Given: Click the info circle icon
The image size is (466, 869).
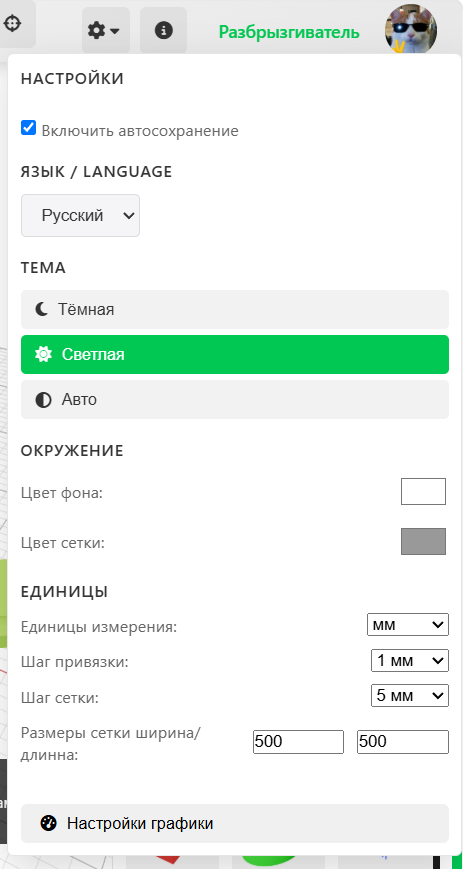Looking at the screenshot, I should click(x=163, y=30).
